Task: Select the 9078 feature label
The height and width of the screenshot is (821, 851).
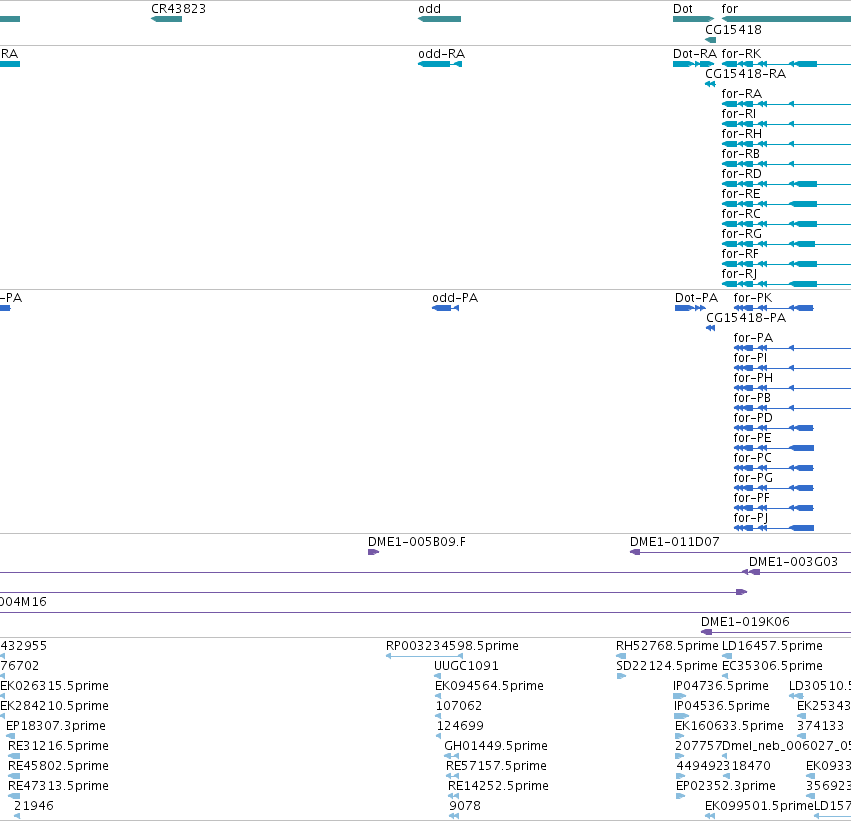Action: [465, 806]
